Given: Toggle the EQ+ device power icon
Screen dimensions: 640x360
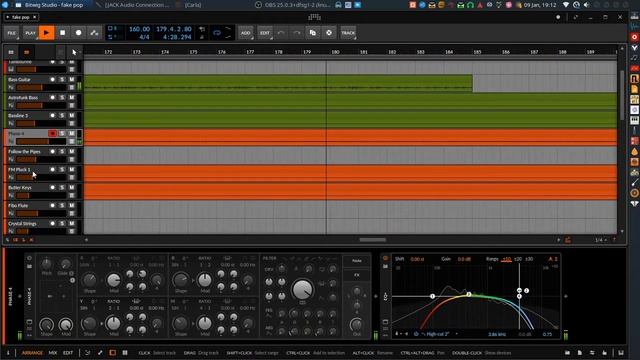Looking at the screenshot, I should [x=385, y=258].
